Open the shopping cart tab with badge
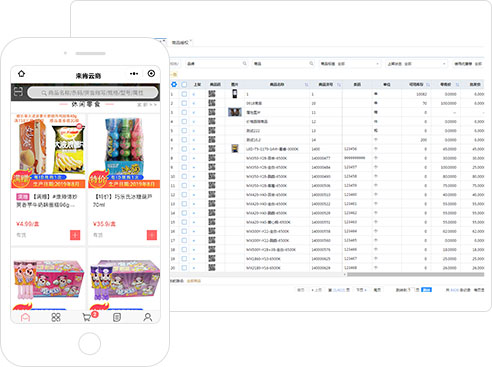Viewport: 492px width, 367px height. tap(87, 317)
